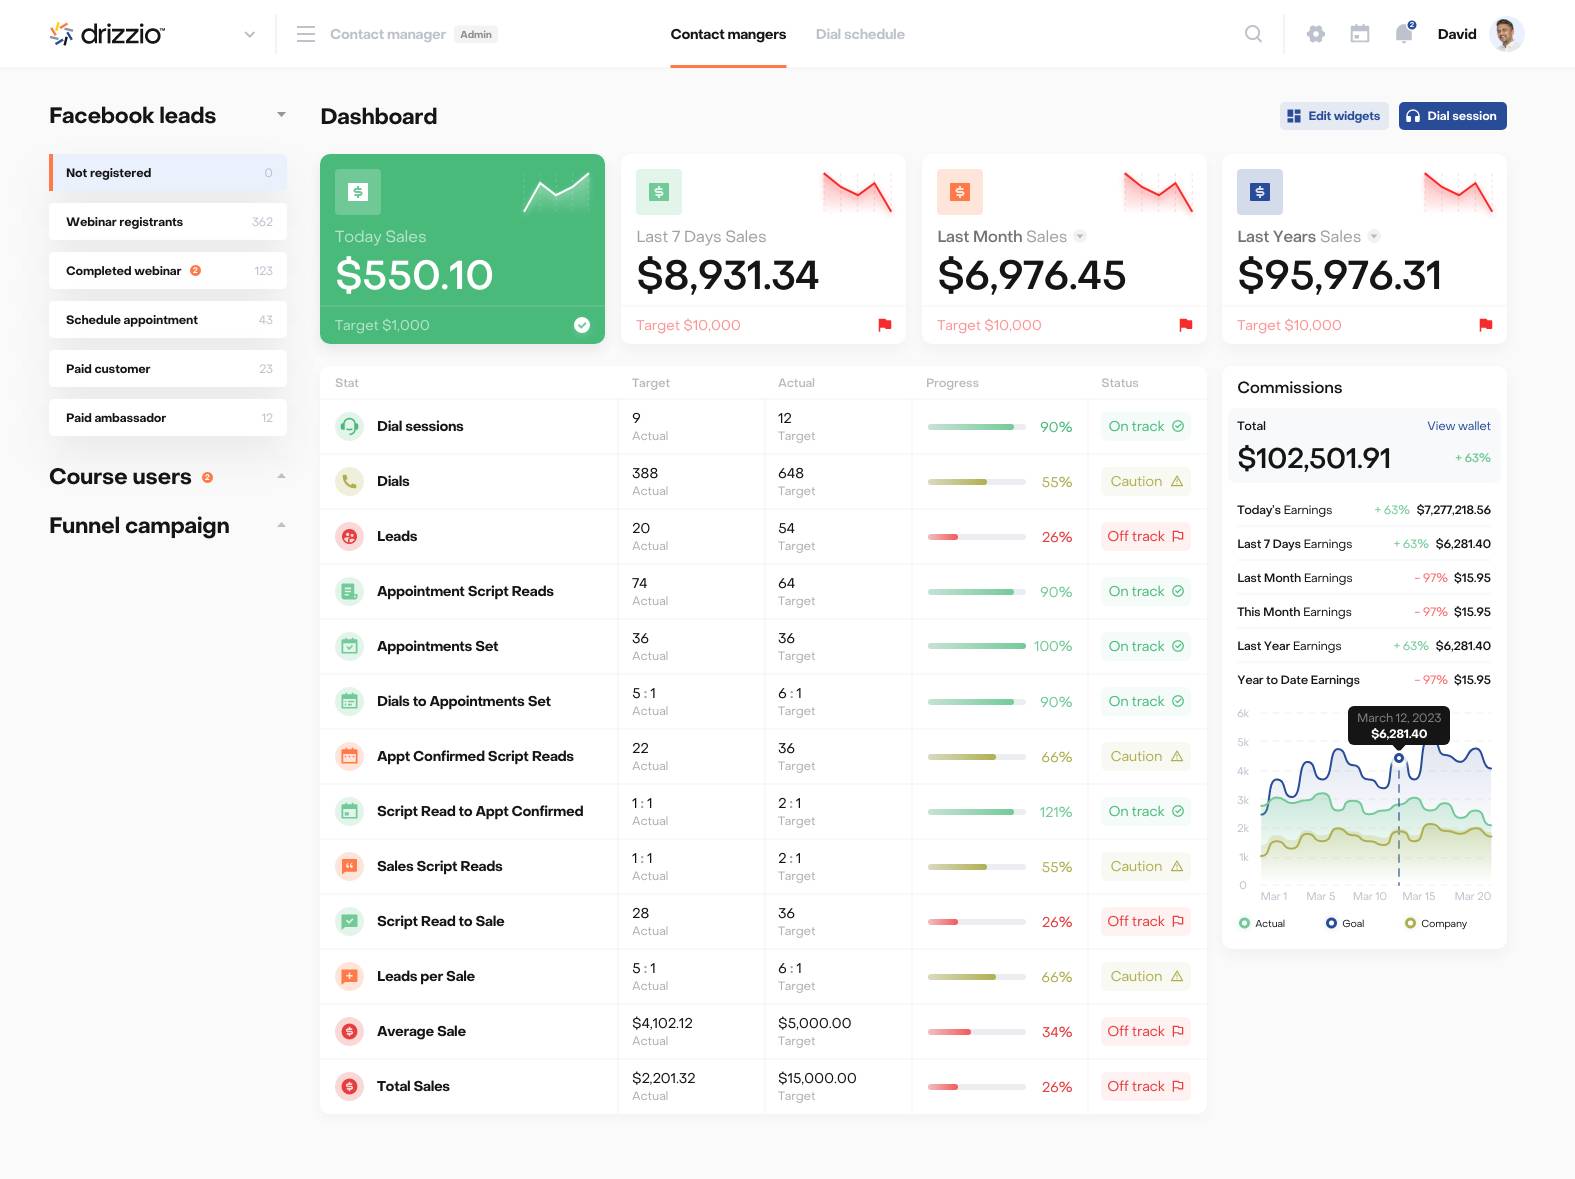Open the Last Month Sales period dropdown
The width and height of the screenshot is (1575, 1179).
click(1080, 237)
